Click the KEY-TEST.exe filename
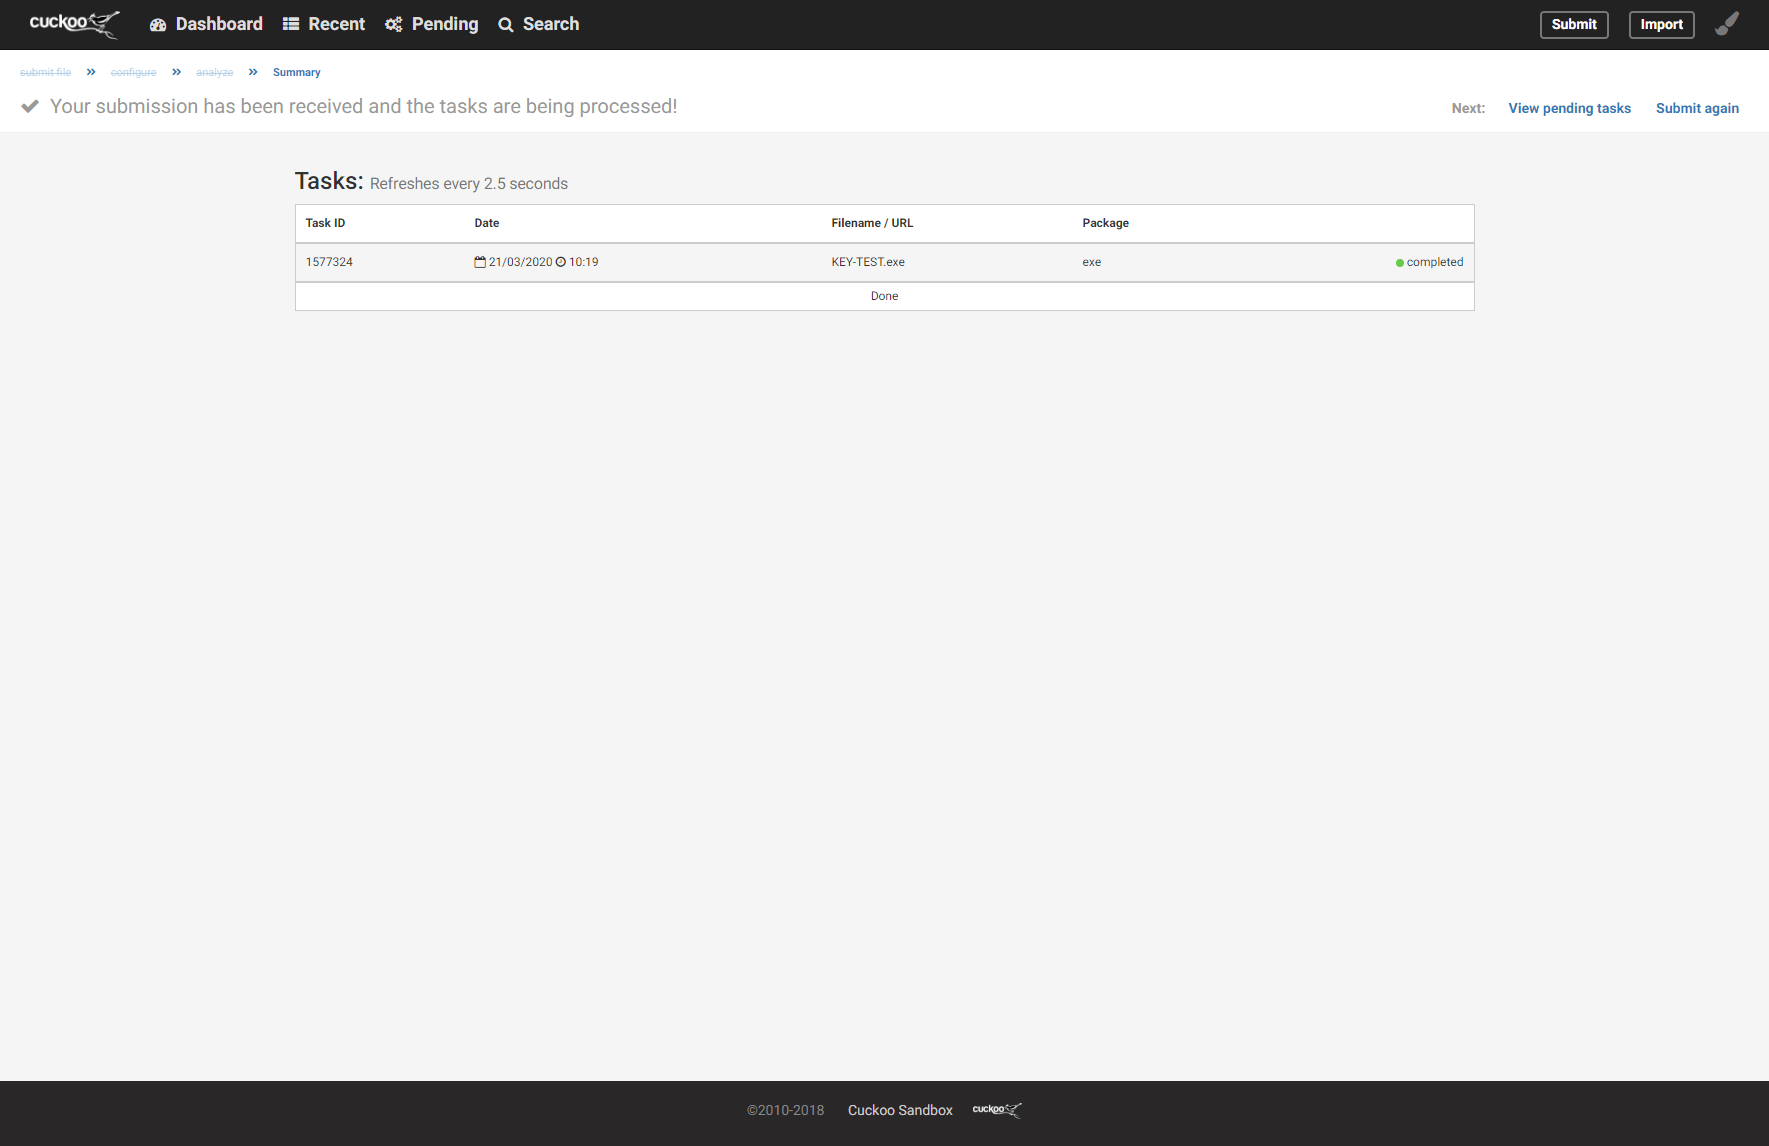Image resolution: width=1769 pixels, height=1146 pixels. [x=867, y=262]
